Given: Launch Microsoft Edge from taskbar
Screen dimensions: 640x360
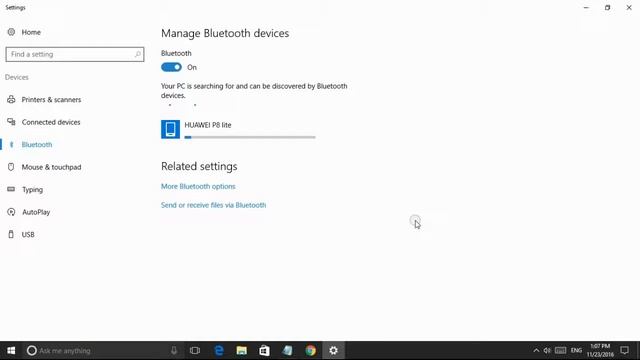Looking at the screenshot, I should tap(219, 350).
